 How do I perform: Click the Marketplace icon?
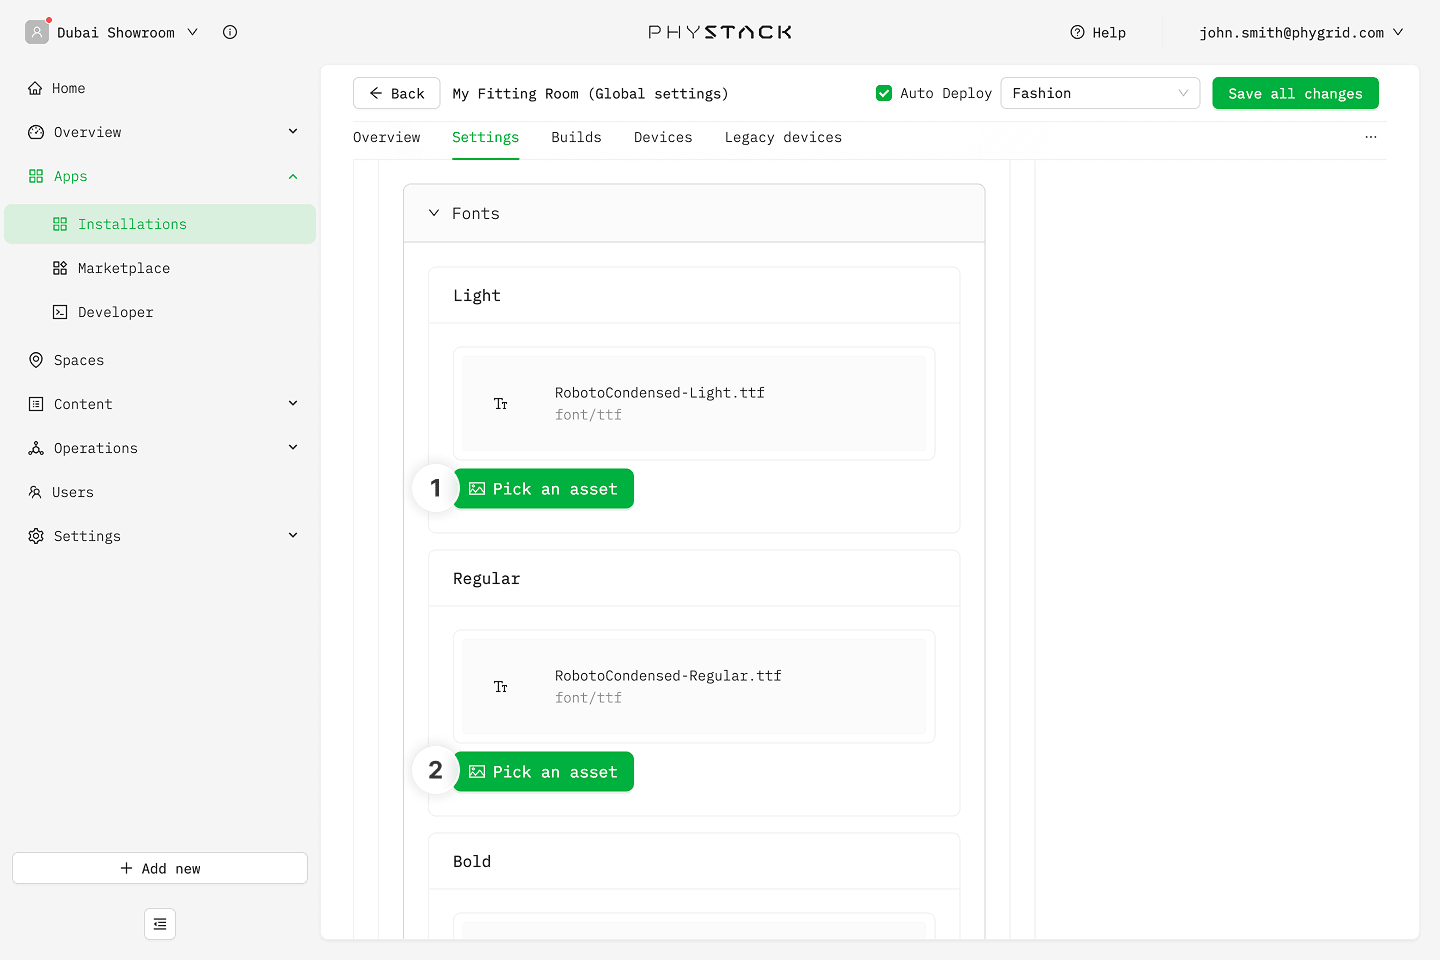tap(60, 268)
